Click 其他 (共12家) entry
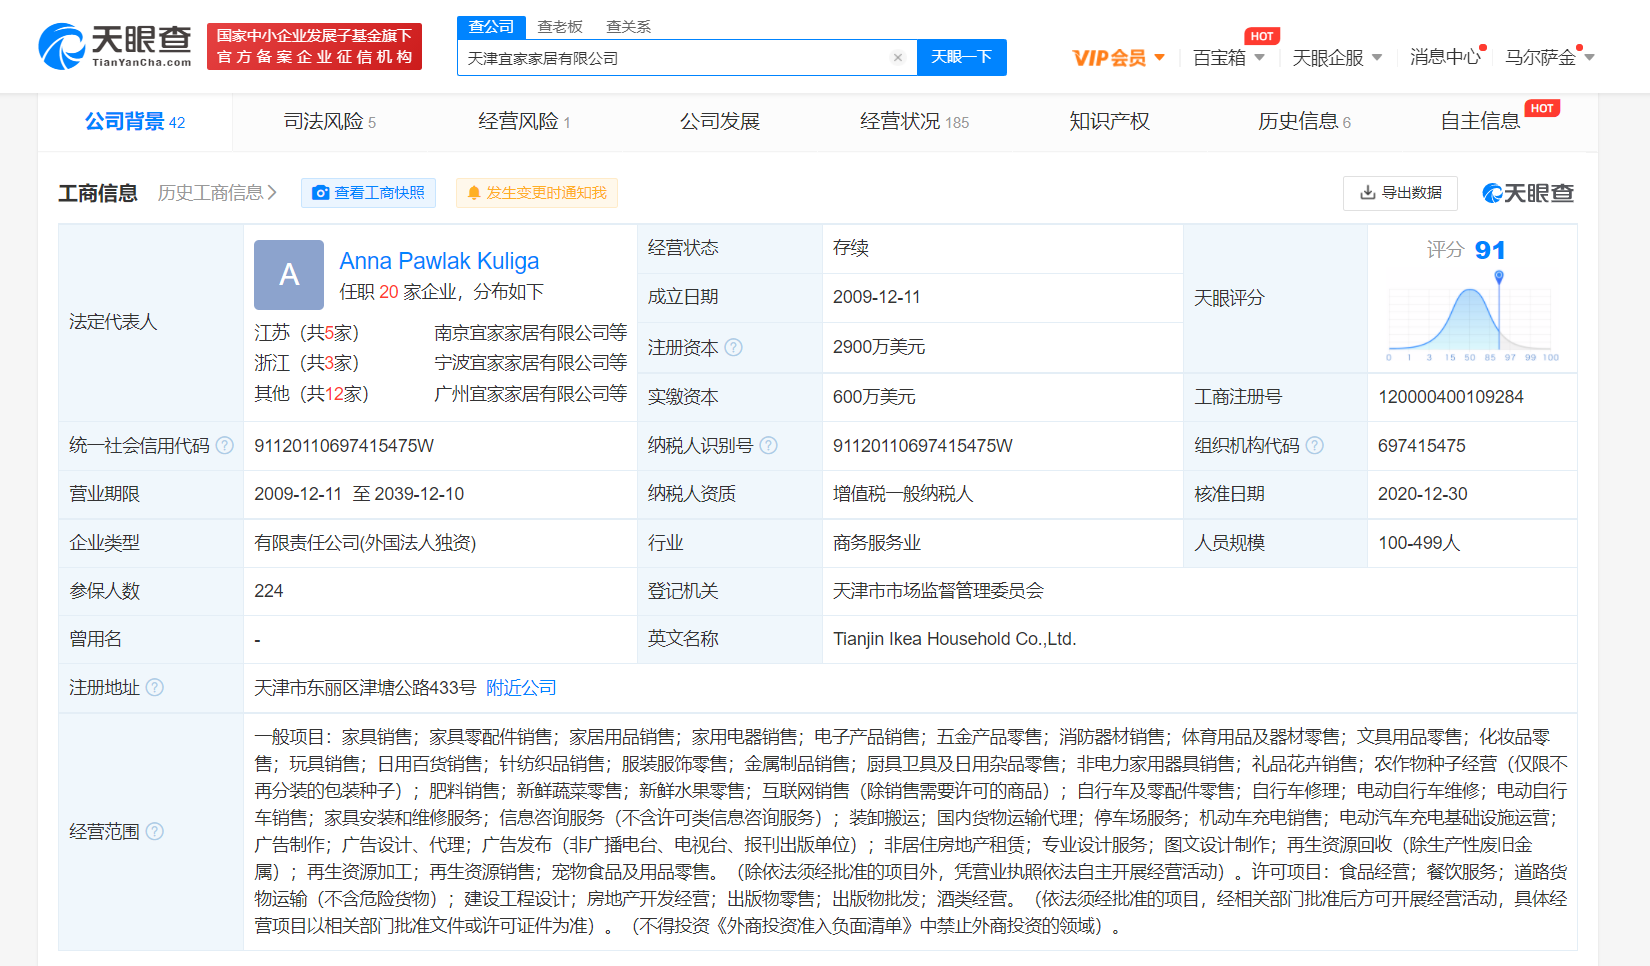This screenshot has width=1650, height=966. click(x=312, y=394)
